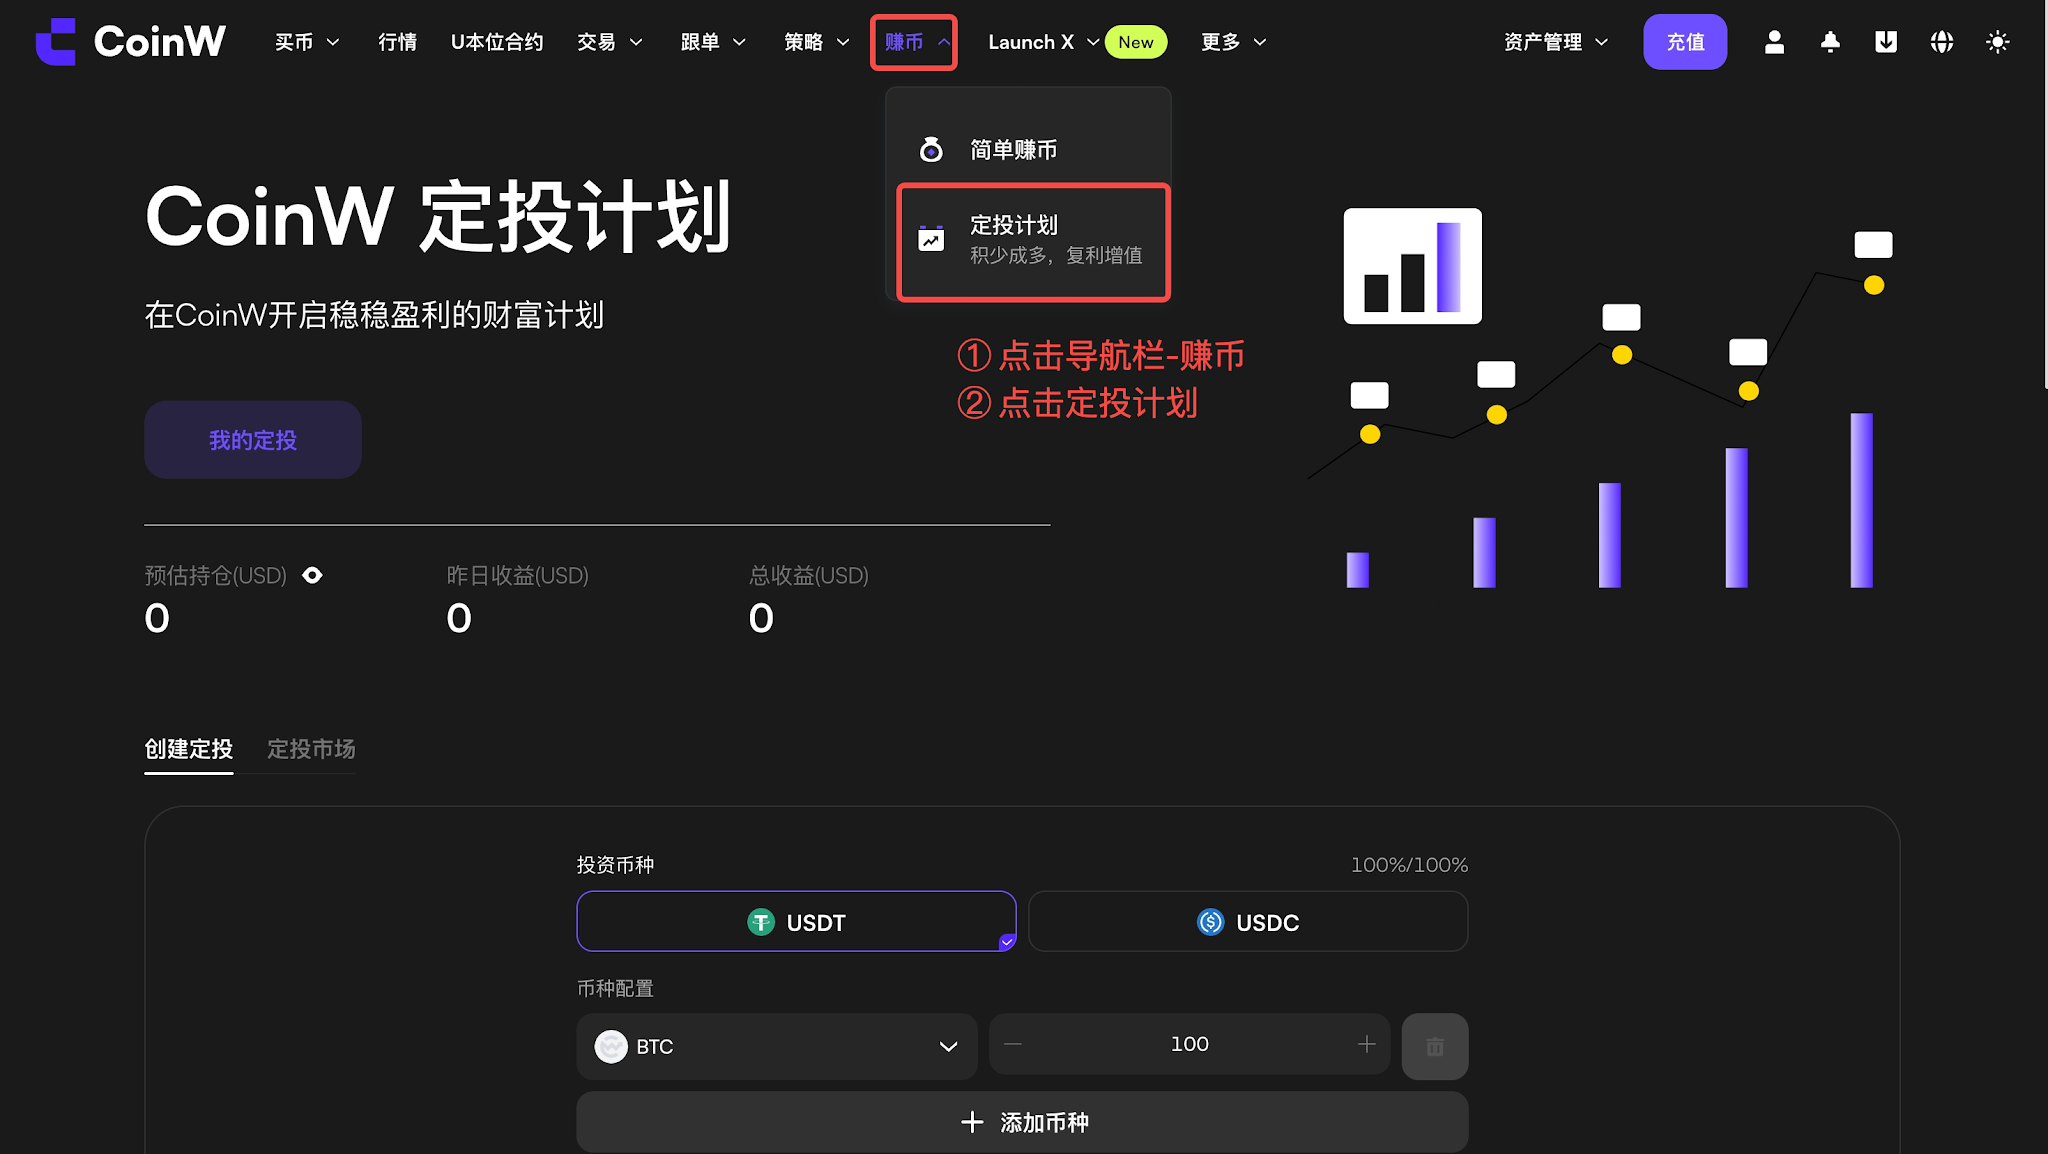Image resolution: width=2048 pixels, height=1154 pixels.
Task: Expand the 策略 menu
Action: (817, 42)
